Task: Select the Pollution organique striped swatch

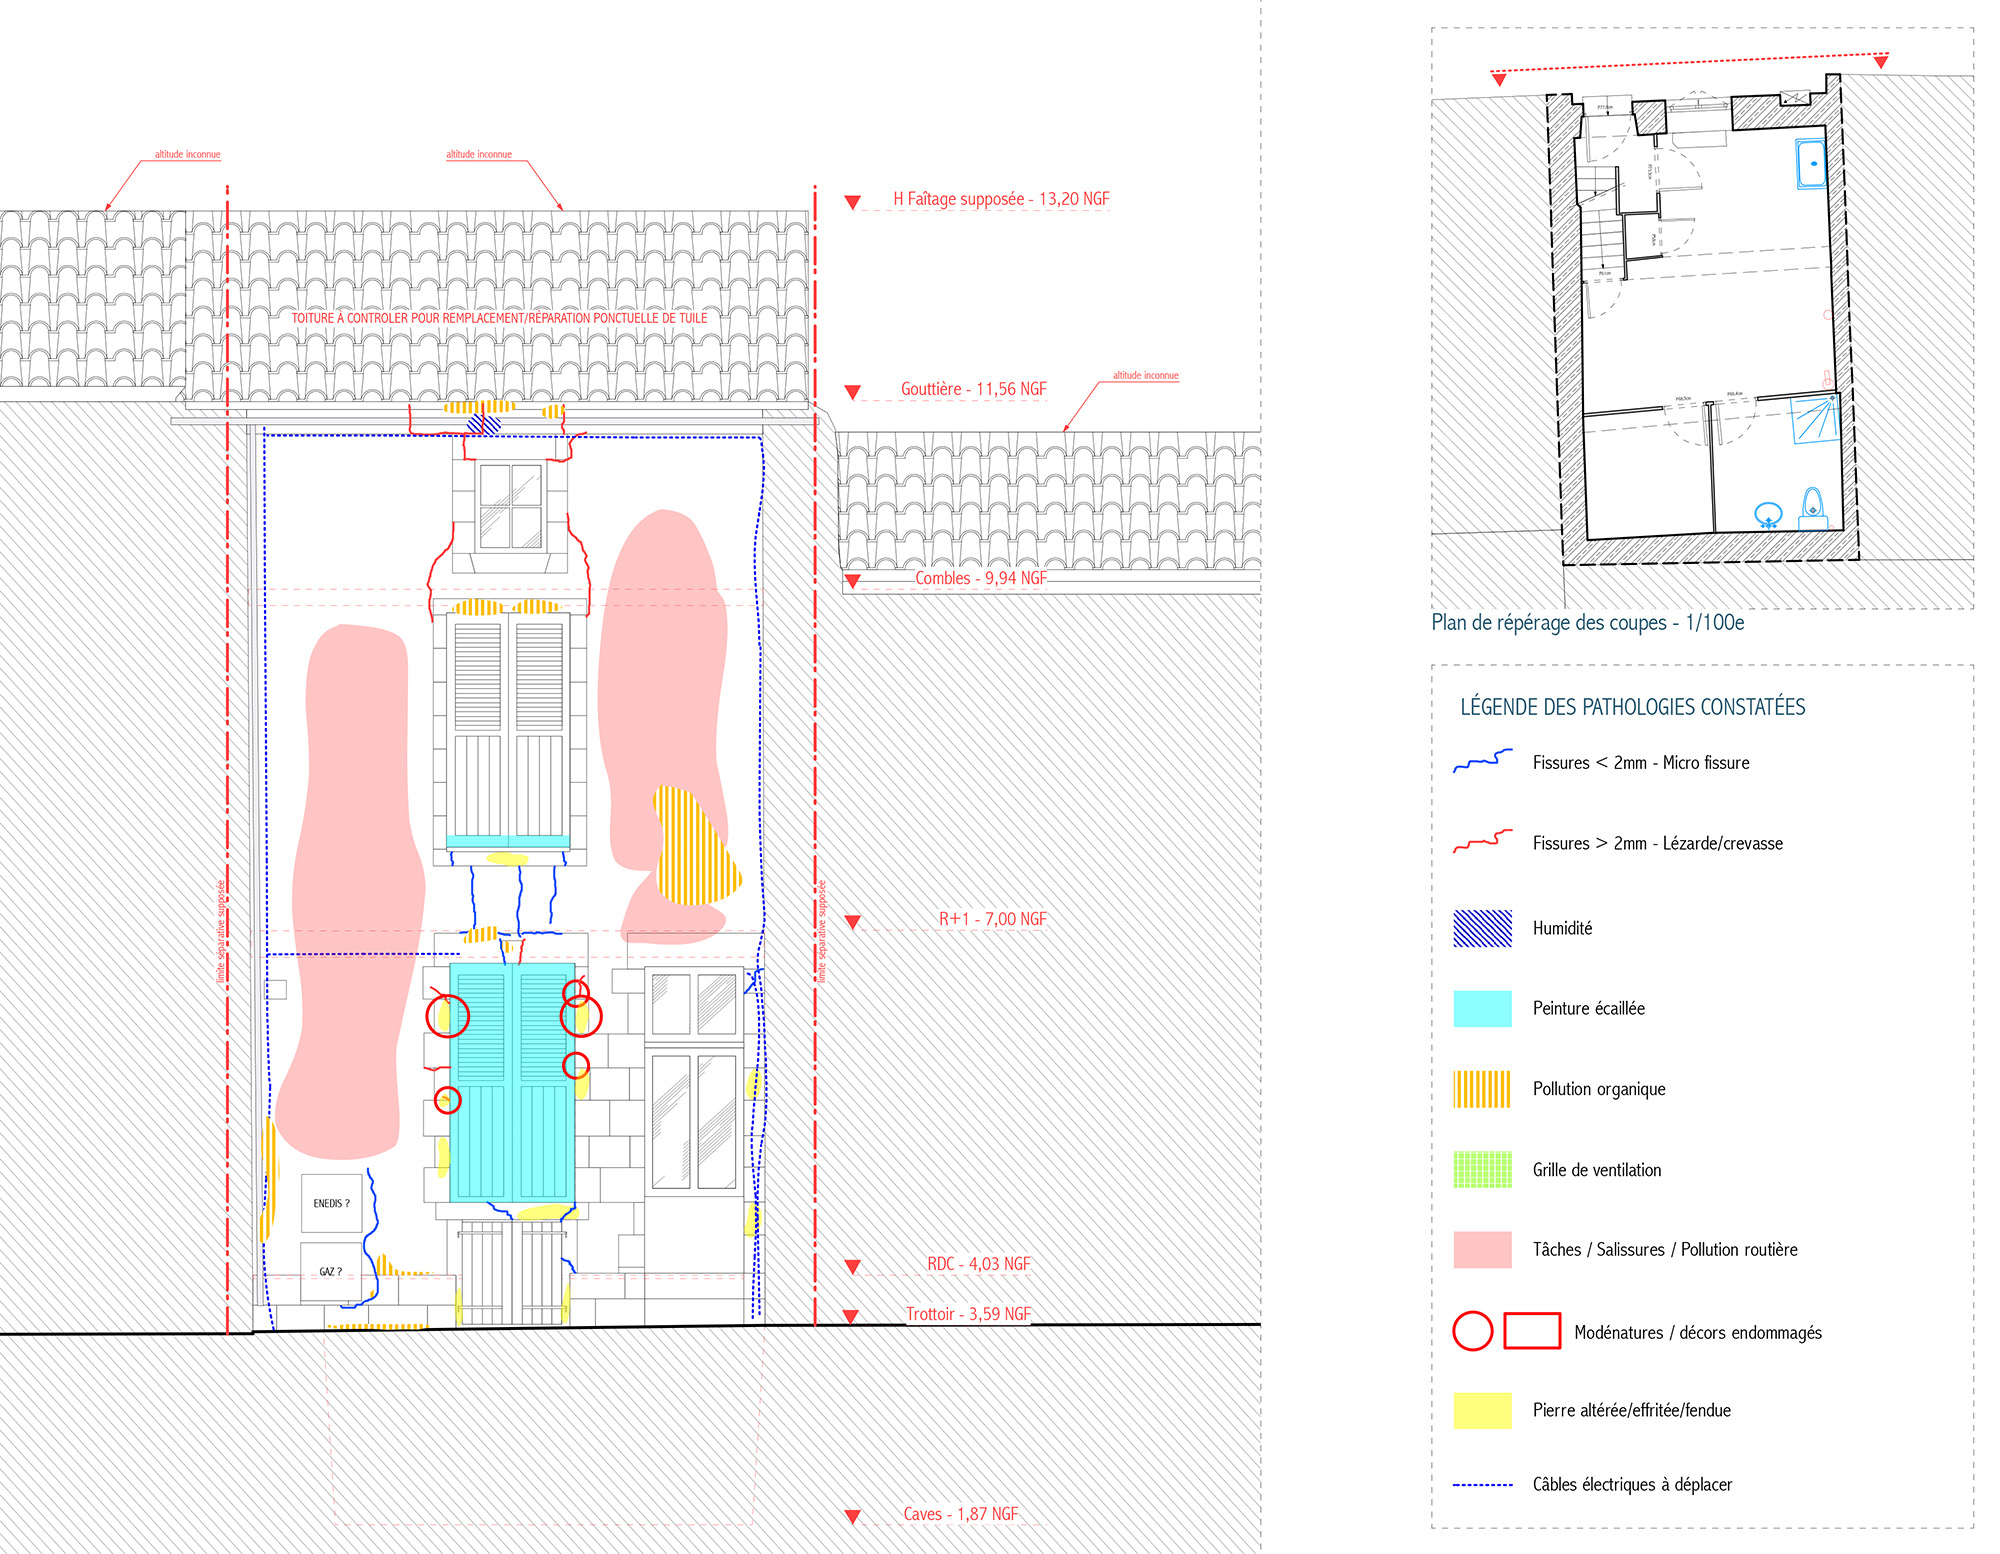Action: (x=1482, y=1089)
